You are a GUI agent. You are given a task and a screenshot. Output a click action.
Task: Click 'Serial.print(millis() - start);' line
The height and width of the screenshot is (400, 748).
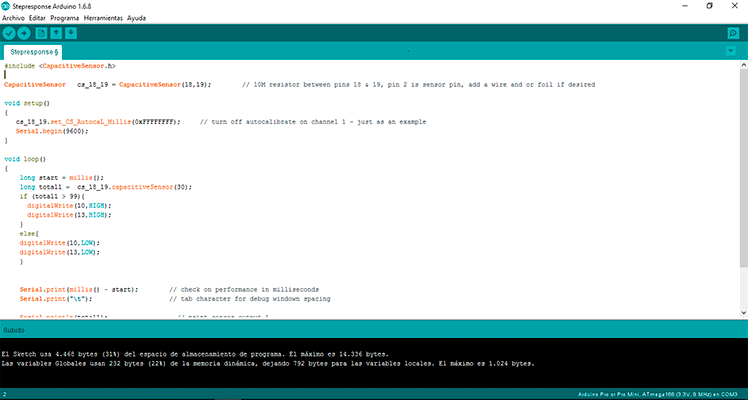(79, 289)
